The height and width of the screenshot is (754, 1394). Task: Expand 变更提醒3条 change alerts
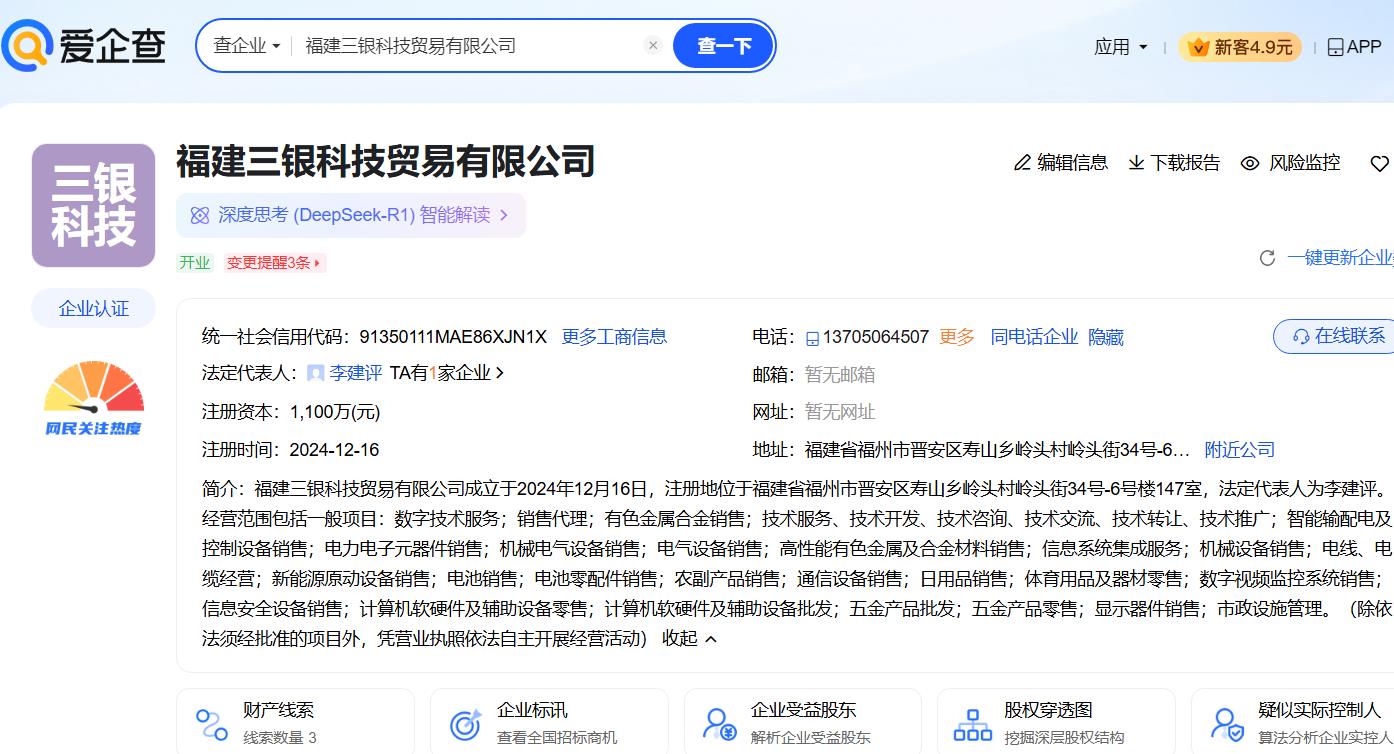pos(275,263)
